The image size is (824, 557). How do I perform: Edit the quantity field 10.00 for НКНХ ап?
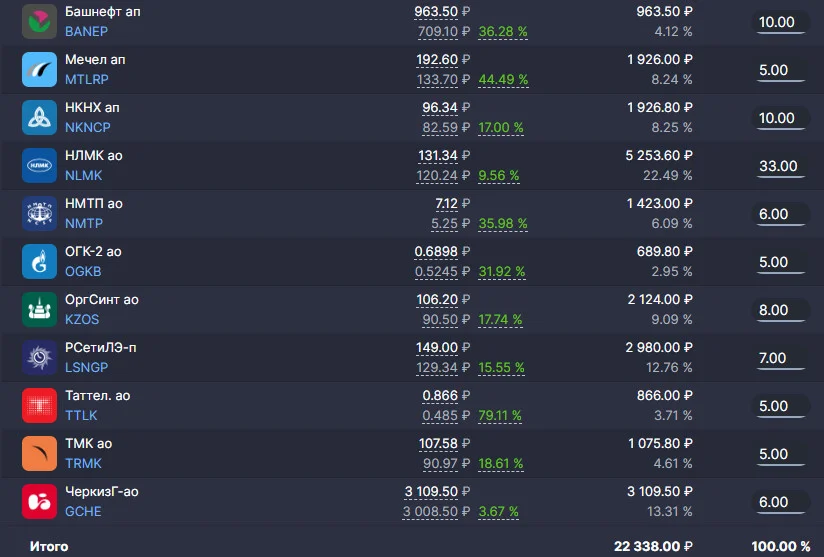pos(780,118)
